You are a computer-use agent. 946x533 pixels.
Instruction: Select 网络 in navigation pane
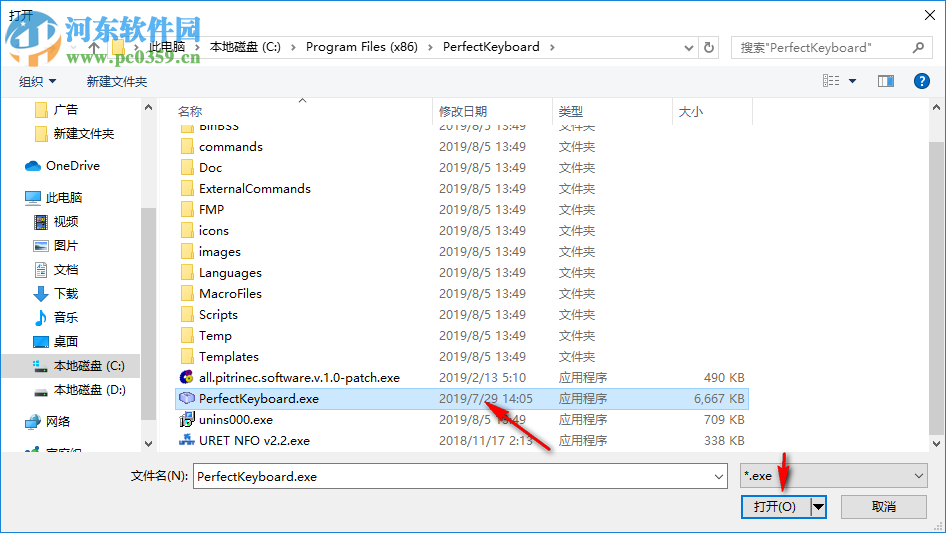click(48, 421)
